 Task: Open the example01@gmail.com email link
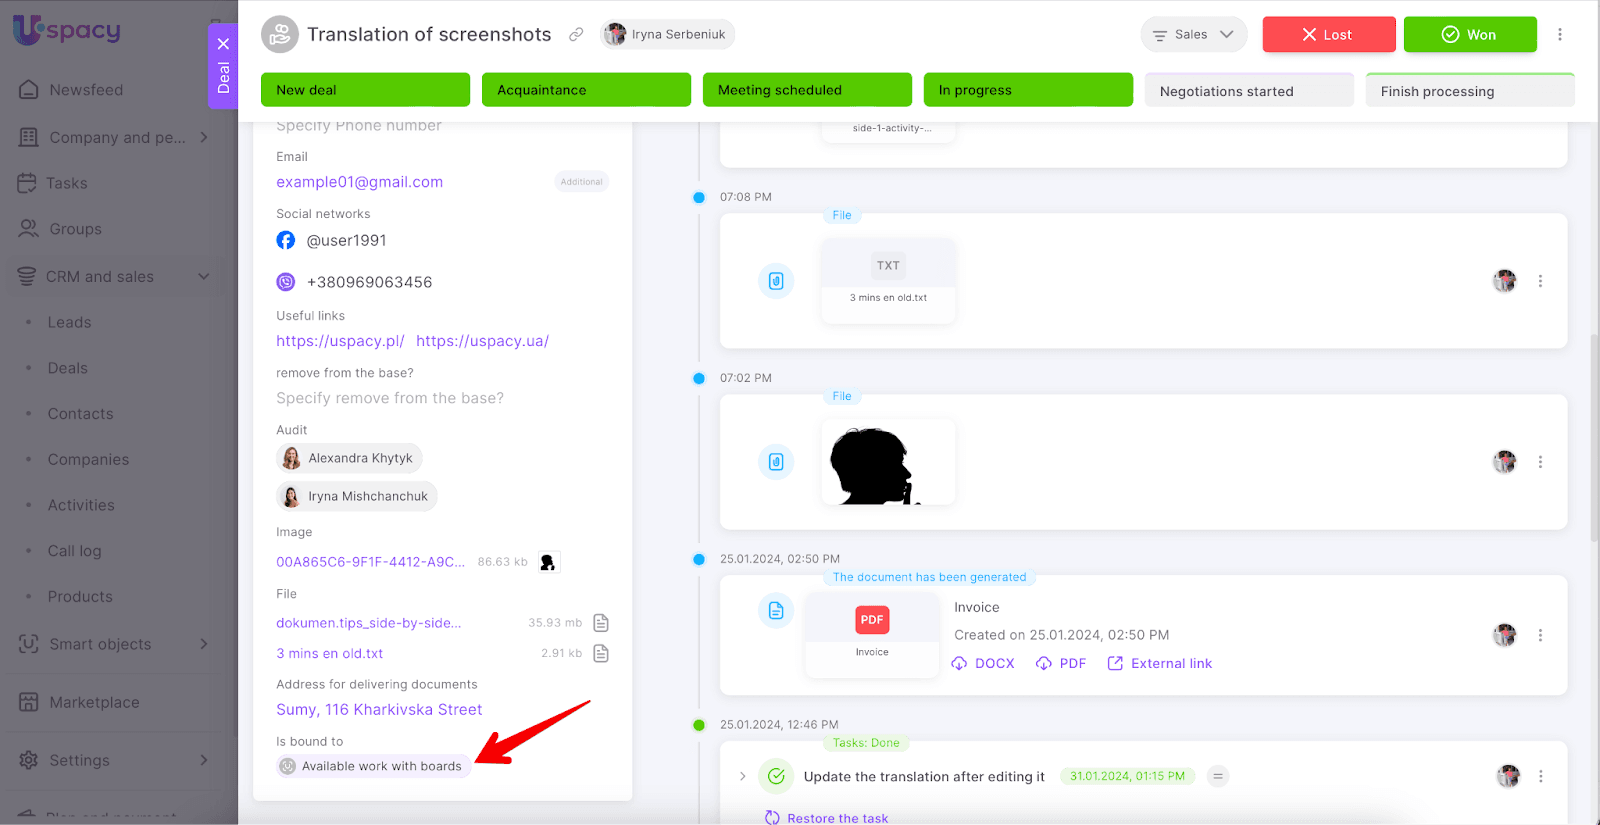point(359,182)
